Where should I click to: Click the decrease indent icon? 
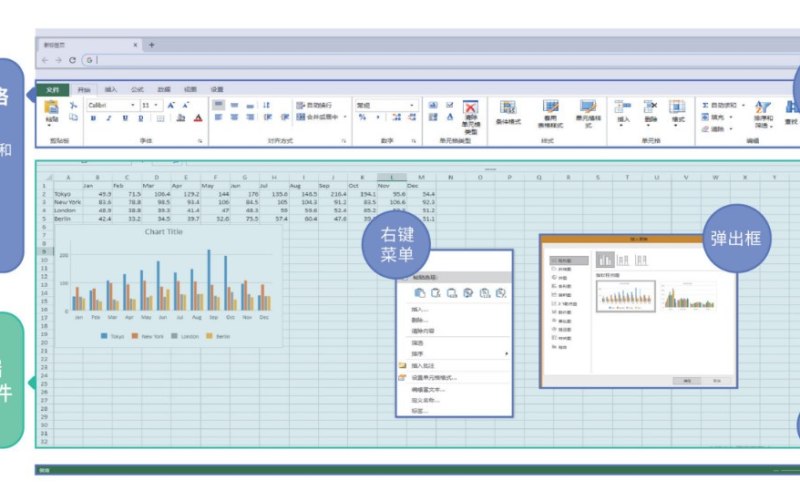coord(268,117)
